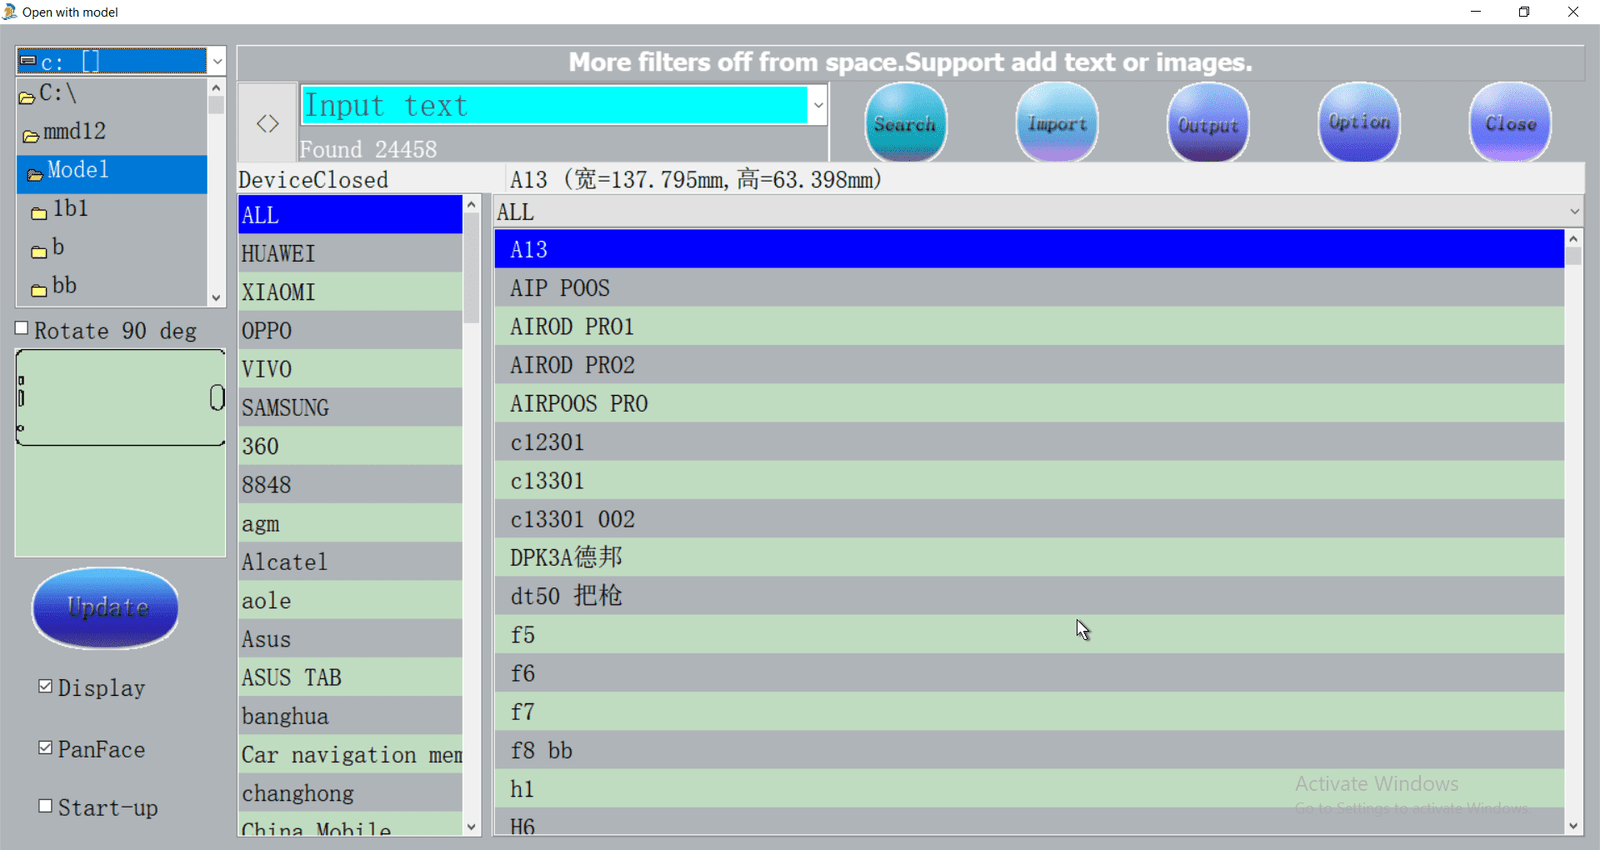The width and height of the screenshot is (1600, 850).
Task: Select SAMSUNG brand
Action: click(350, 408)
